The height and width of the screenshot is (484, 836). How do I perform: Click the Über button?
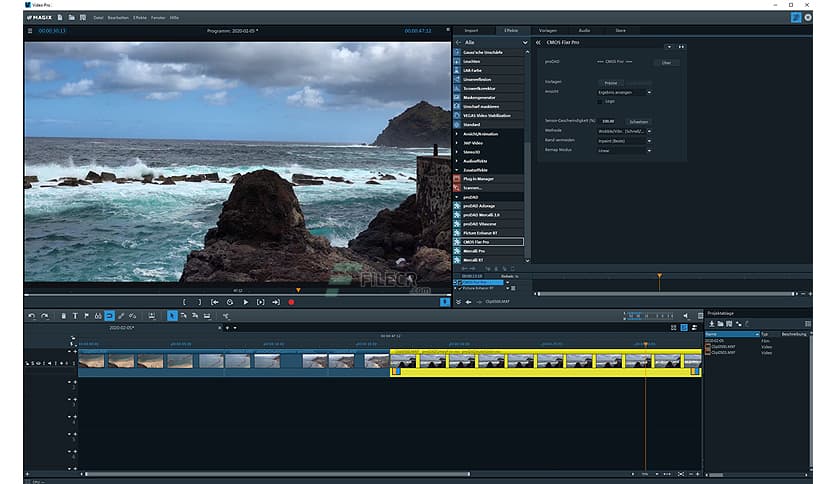coord(666,62)
